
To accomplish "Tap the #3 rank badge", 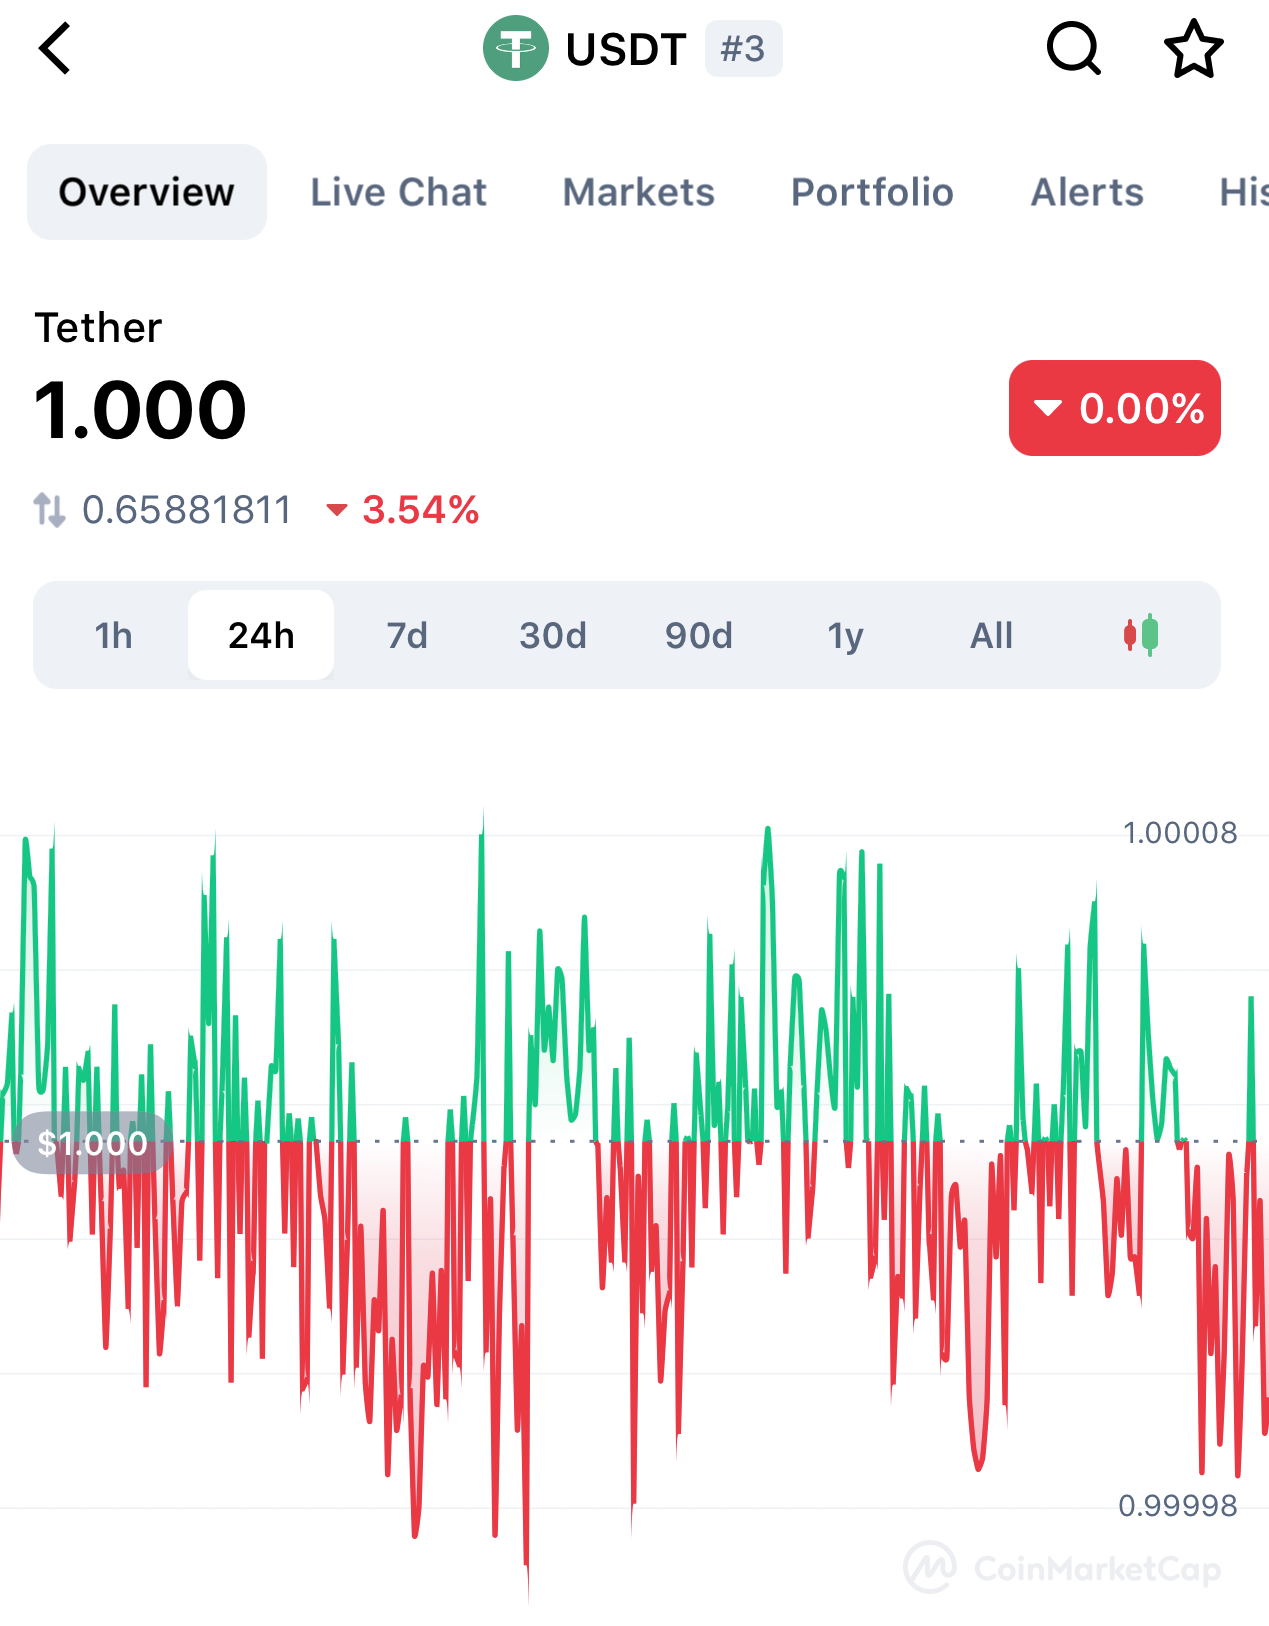I will coord(743,49).
